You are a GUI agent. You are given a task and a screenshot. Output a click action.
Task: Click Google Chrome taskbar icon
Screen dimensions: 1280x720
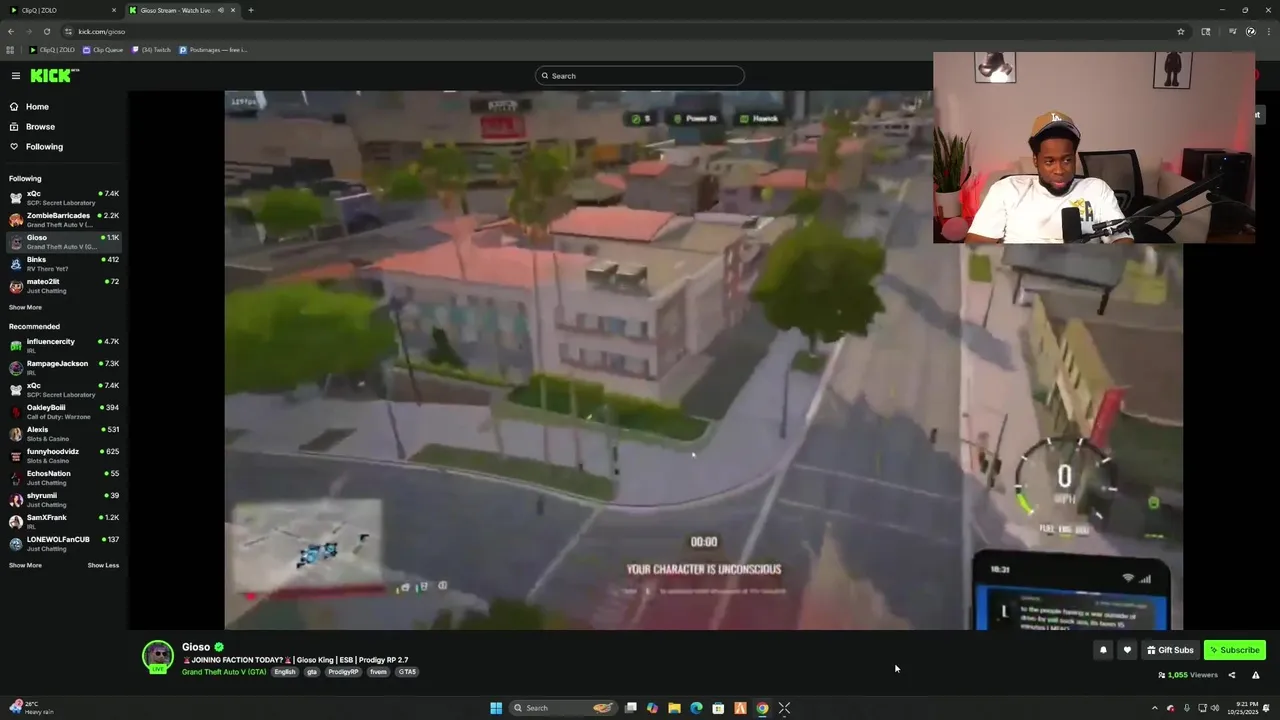(762, 708)
